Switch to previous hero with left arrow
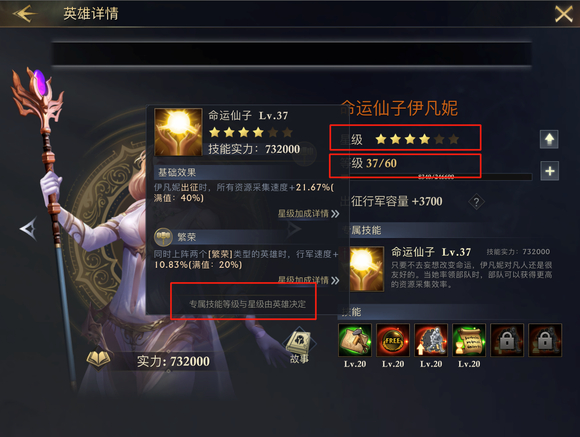 pos(29,229)
